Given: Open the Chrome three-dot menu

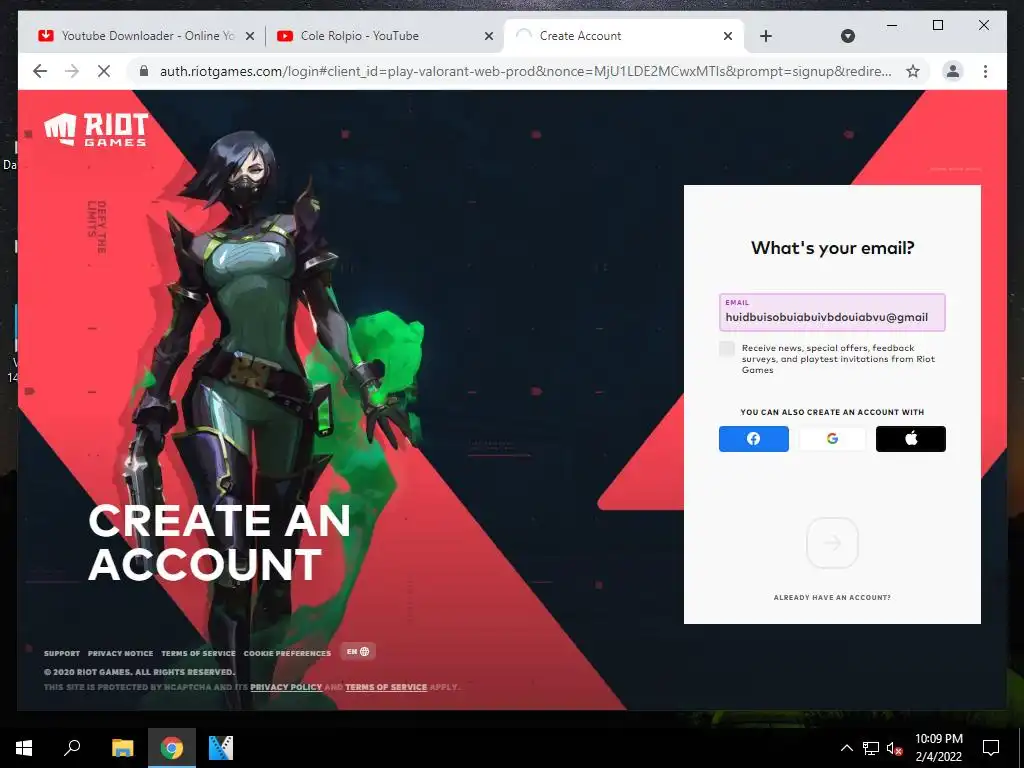Looking at the screenshot, I should (x=985, y=71).
